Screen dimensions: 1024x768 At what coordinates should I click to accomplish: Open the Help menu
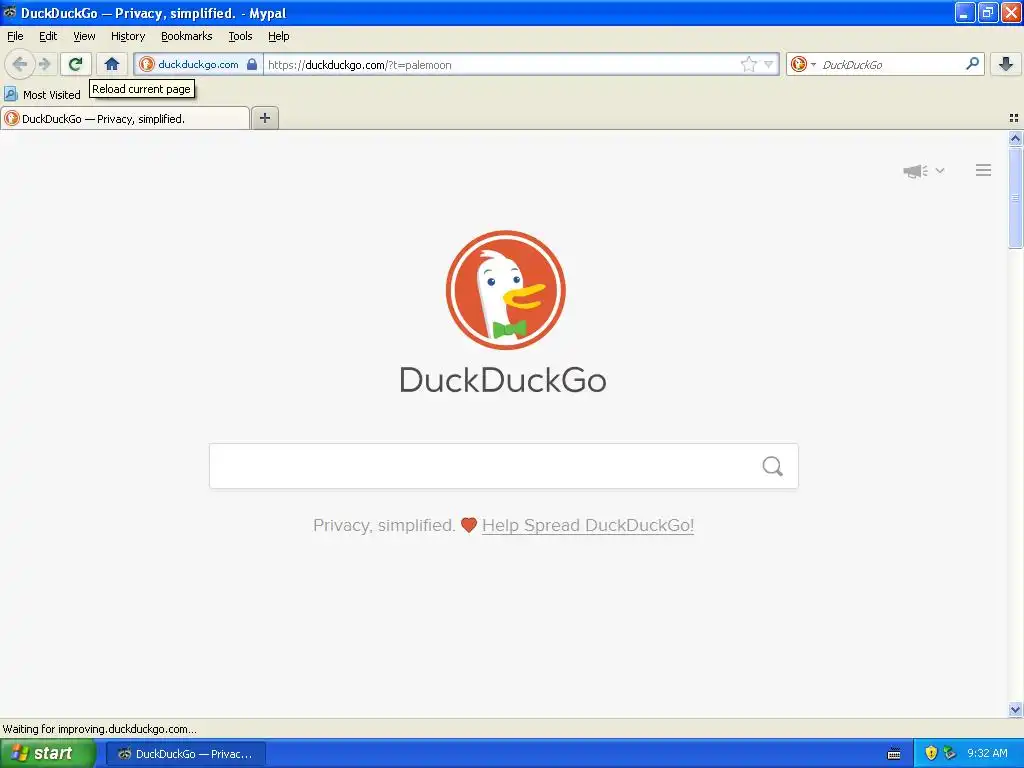point(279,36)
